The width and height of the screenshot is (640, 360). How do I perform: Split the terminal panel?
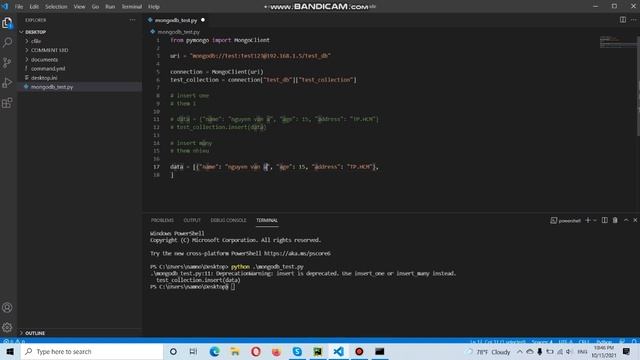[604, 220]
